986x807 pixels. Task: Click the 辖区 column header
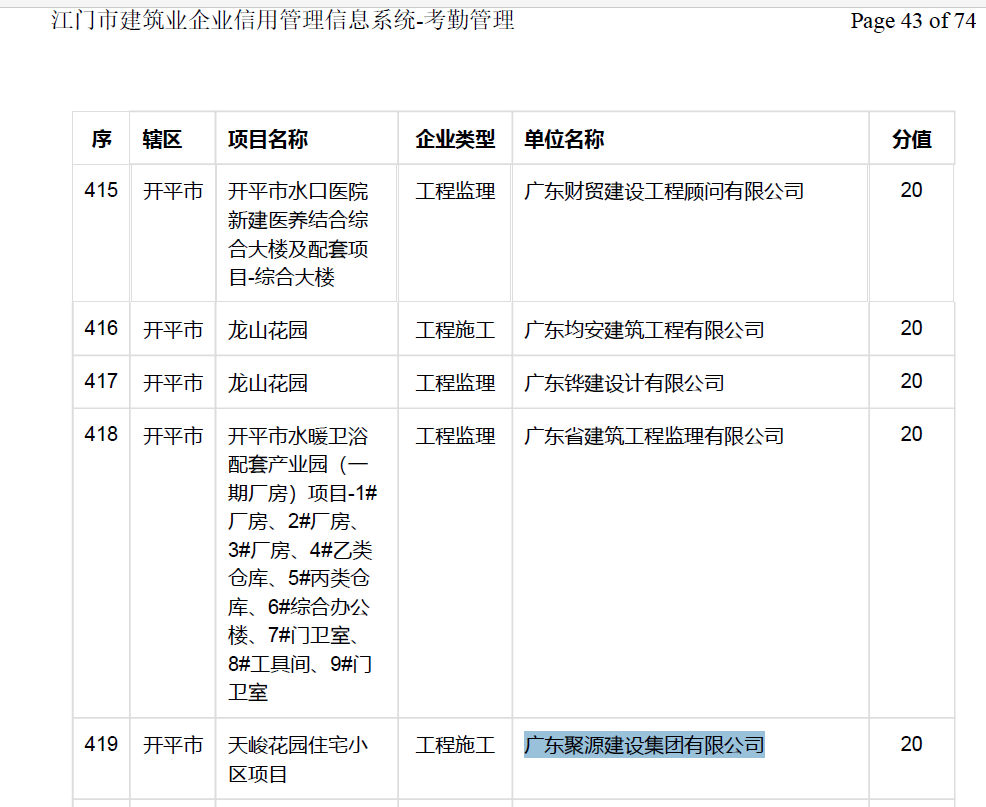point(162,139)
